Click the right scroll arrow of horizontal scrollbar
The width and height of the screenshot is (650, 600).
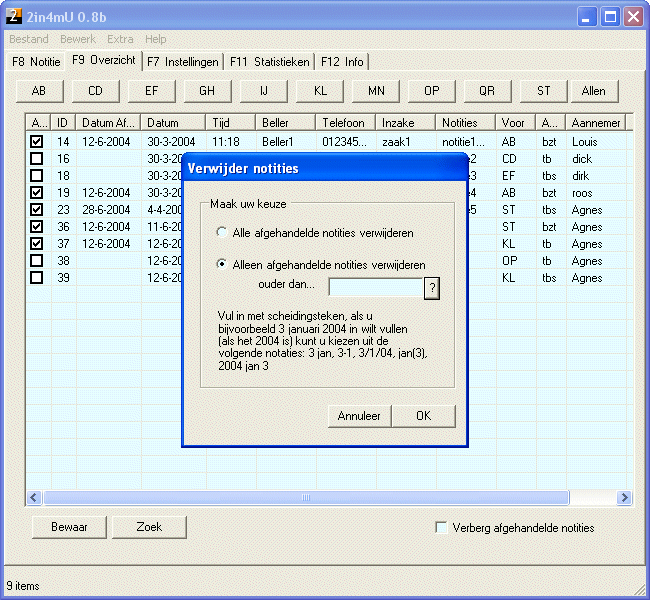pos(623,497)
